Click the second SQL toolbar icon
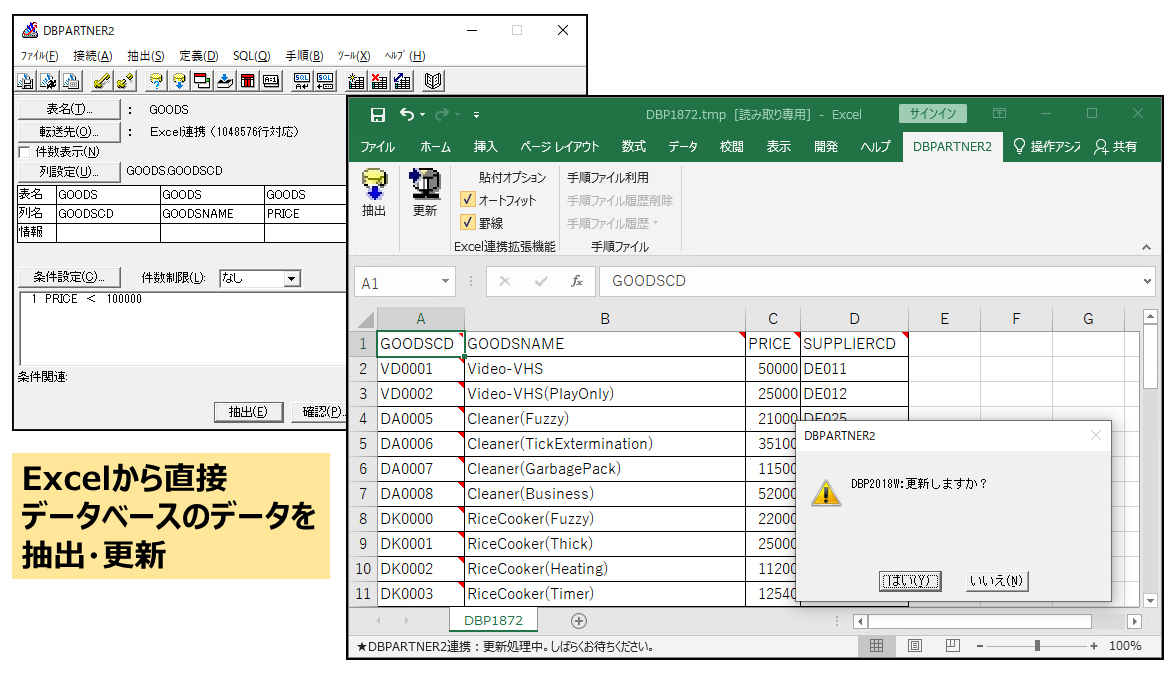The width and height of the screenshot is (1176, 673). pyautogui.click(x=326, y=81)
